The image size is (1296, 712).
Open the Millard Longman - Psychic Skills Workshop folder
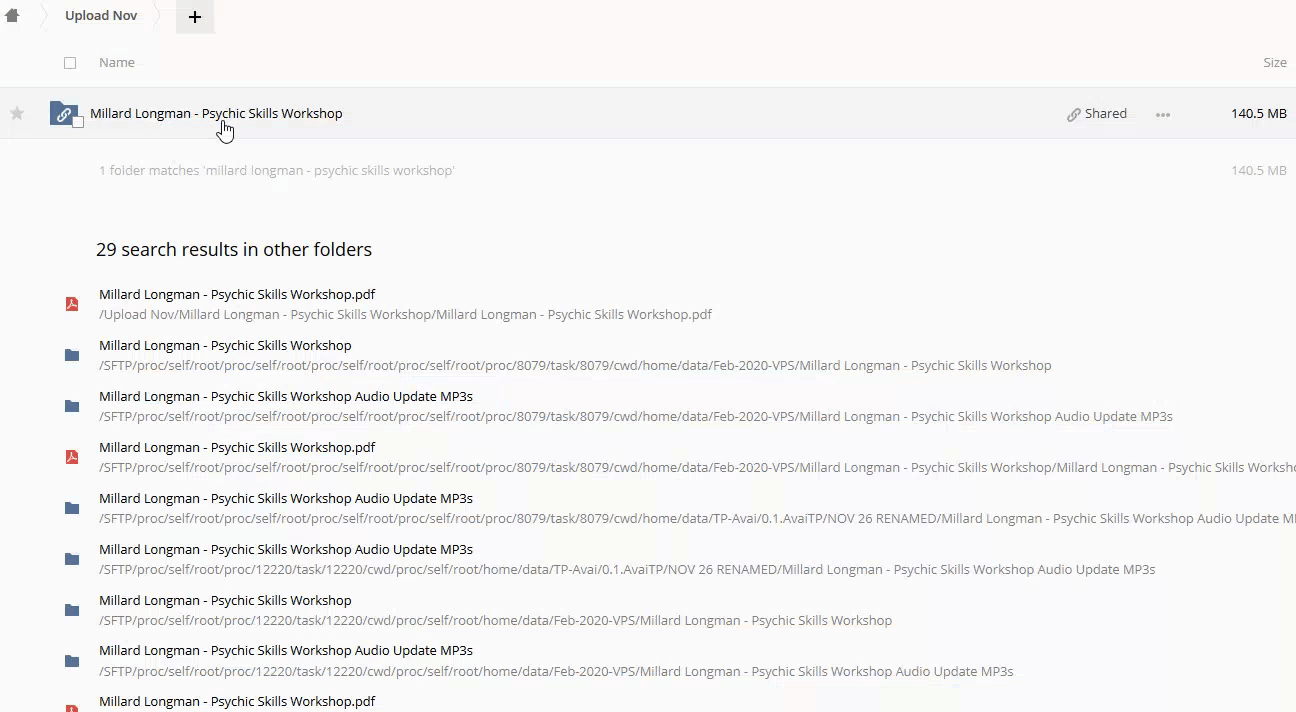[x=216, y=113]
